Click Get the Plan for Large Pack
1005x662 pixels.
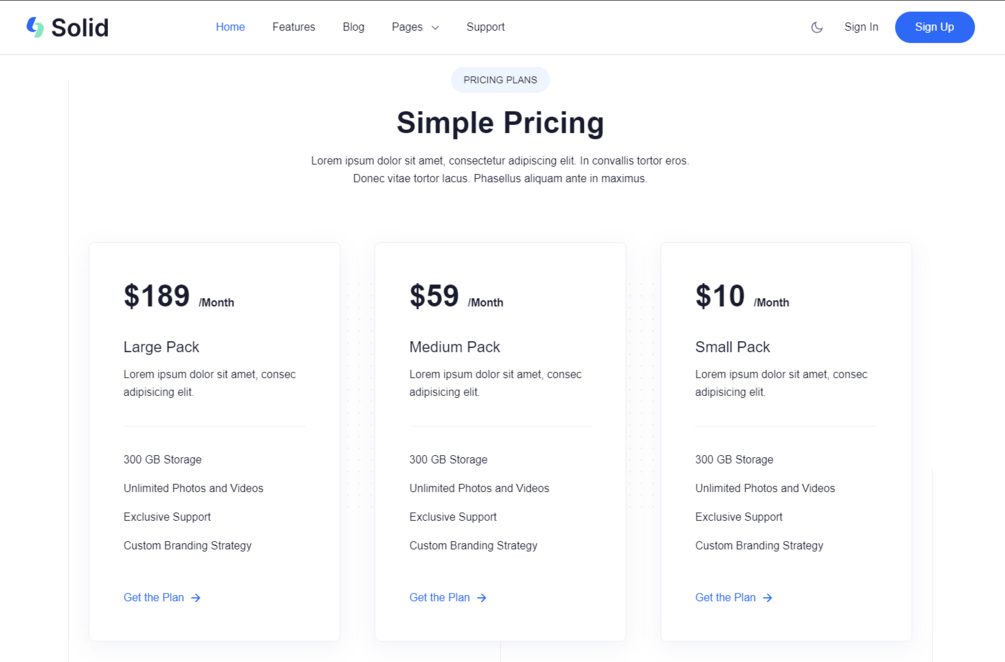point(154,597)
